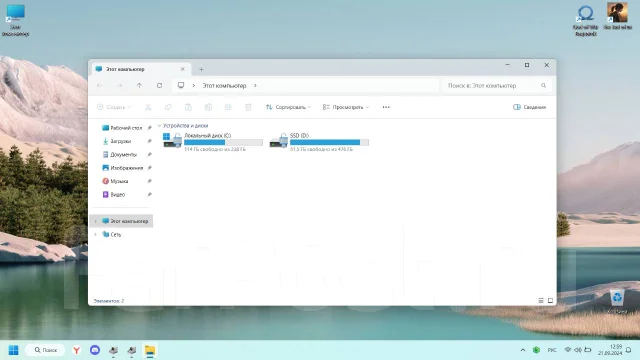Click the taskbar clock and date
The height and width of the screenshot is (360, 640).
click(x=610, y=350)
